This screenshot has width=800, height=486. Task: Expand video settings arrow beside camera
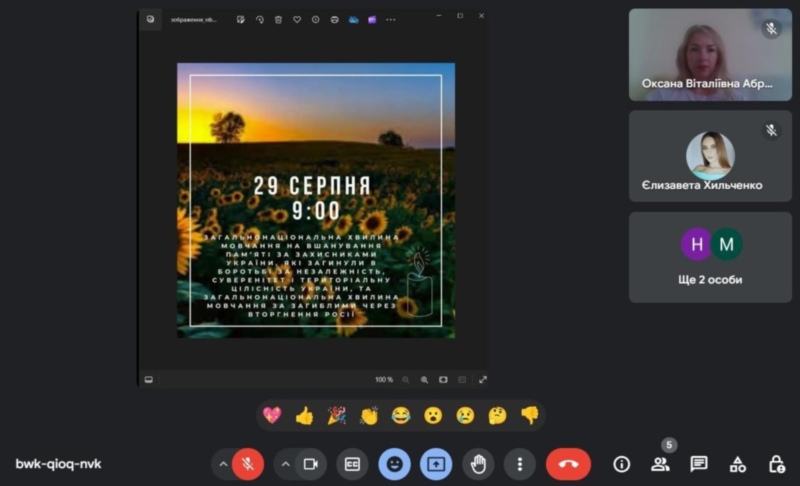point(285,464)
